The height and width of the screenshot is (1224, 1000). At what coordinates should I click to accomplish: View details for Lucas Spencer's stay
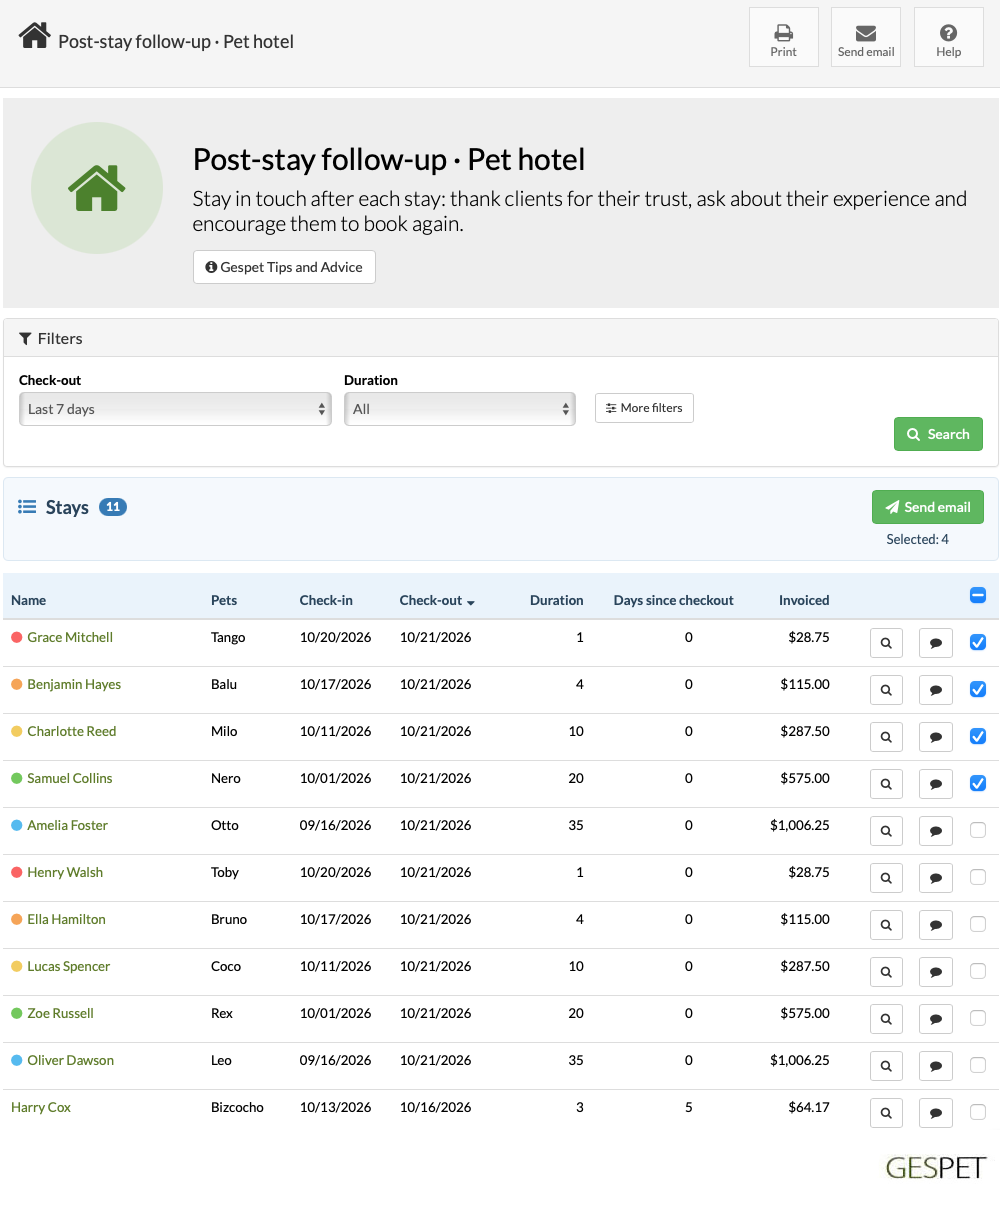tap(886, 972)
